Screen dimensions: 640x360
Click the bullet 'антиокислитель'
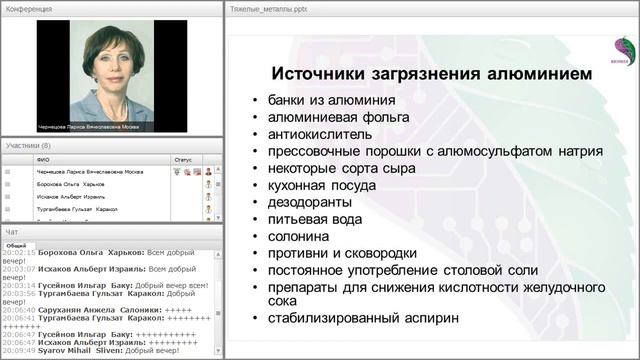pos(320,134)
